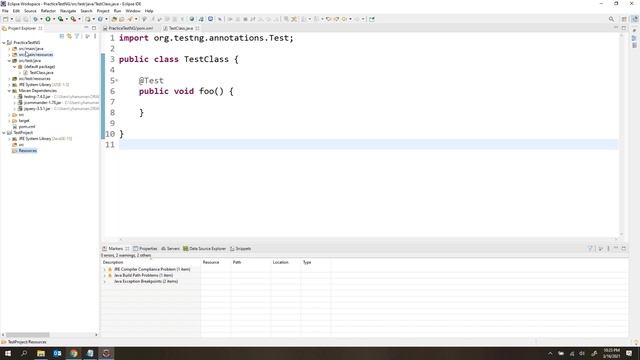This screenshot has width=640, height=360.
Task: Minimize the Project Explorer panel
Action: 86,28
